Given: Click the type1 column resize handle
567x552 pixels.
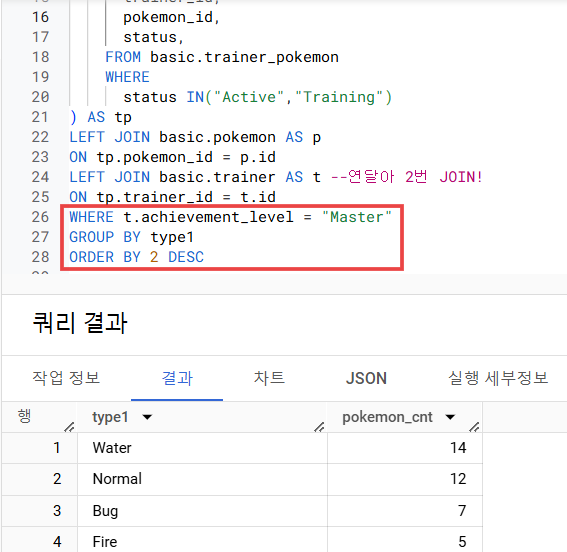Looking at the screenshot, I should pos(319,427).
